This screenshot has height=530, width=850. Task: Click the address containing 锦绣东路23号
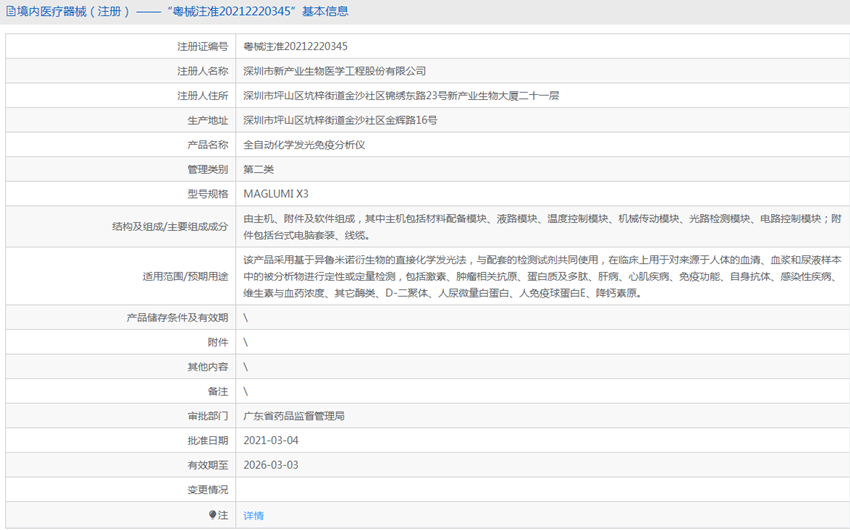click(x=401, y=96)
